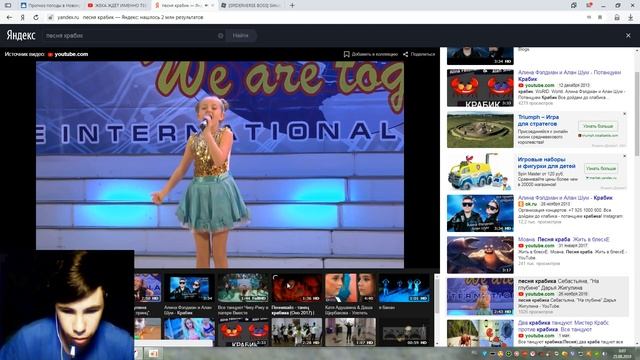Image resolution: width=640 pixels, height=360 pixels.
Task: Open the Mr. Krabs cartoon thumbnail
Action: (x=480, y=333)
